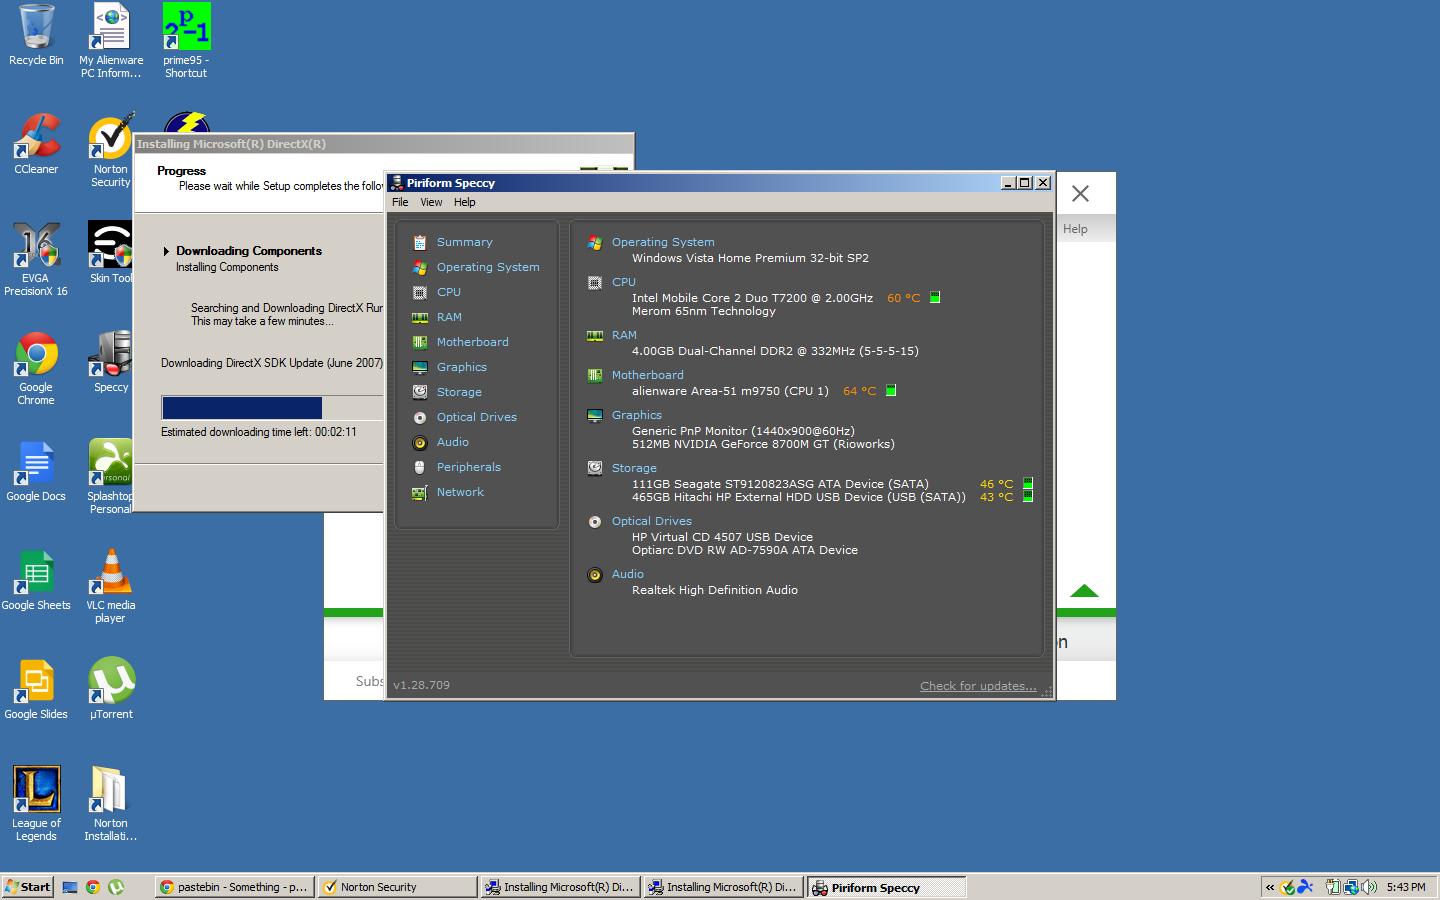Switch to Norton Security taskbar button
The height and width of the screenshot is (900, 1440).
tap(398, 887)
